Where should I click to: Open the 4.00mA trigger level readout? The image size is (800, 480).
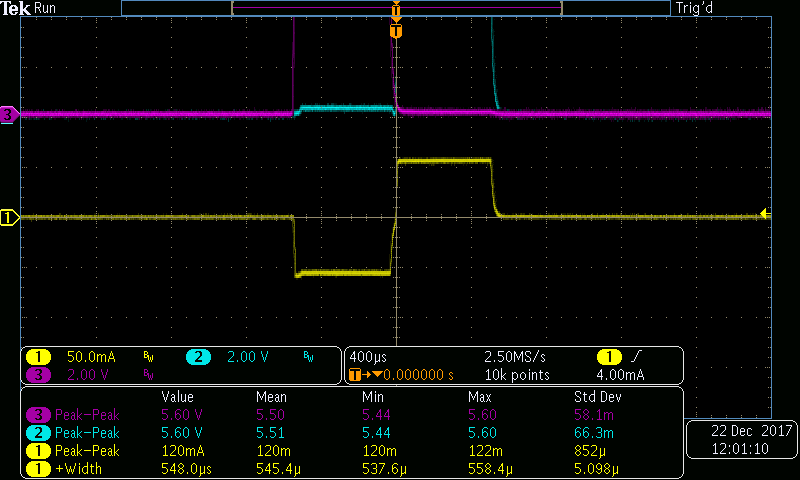point(621,375)
